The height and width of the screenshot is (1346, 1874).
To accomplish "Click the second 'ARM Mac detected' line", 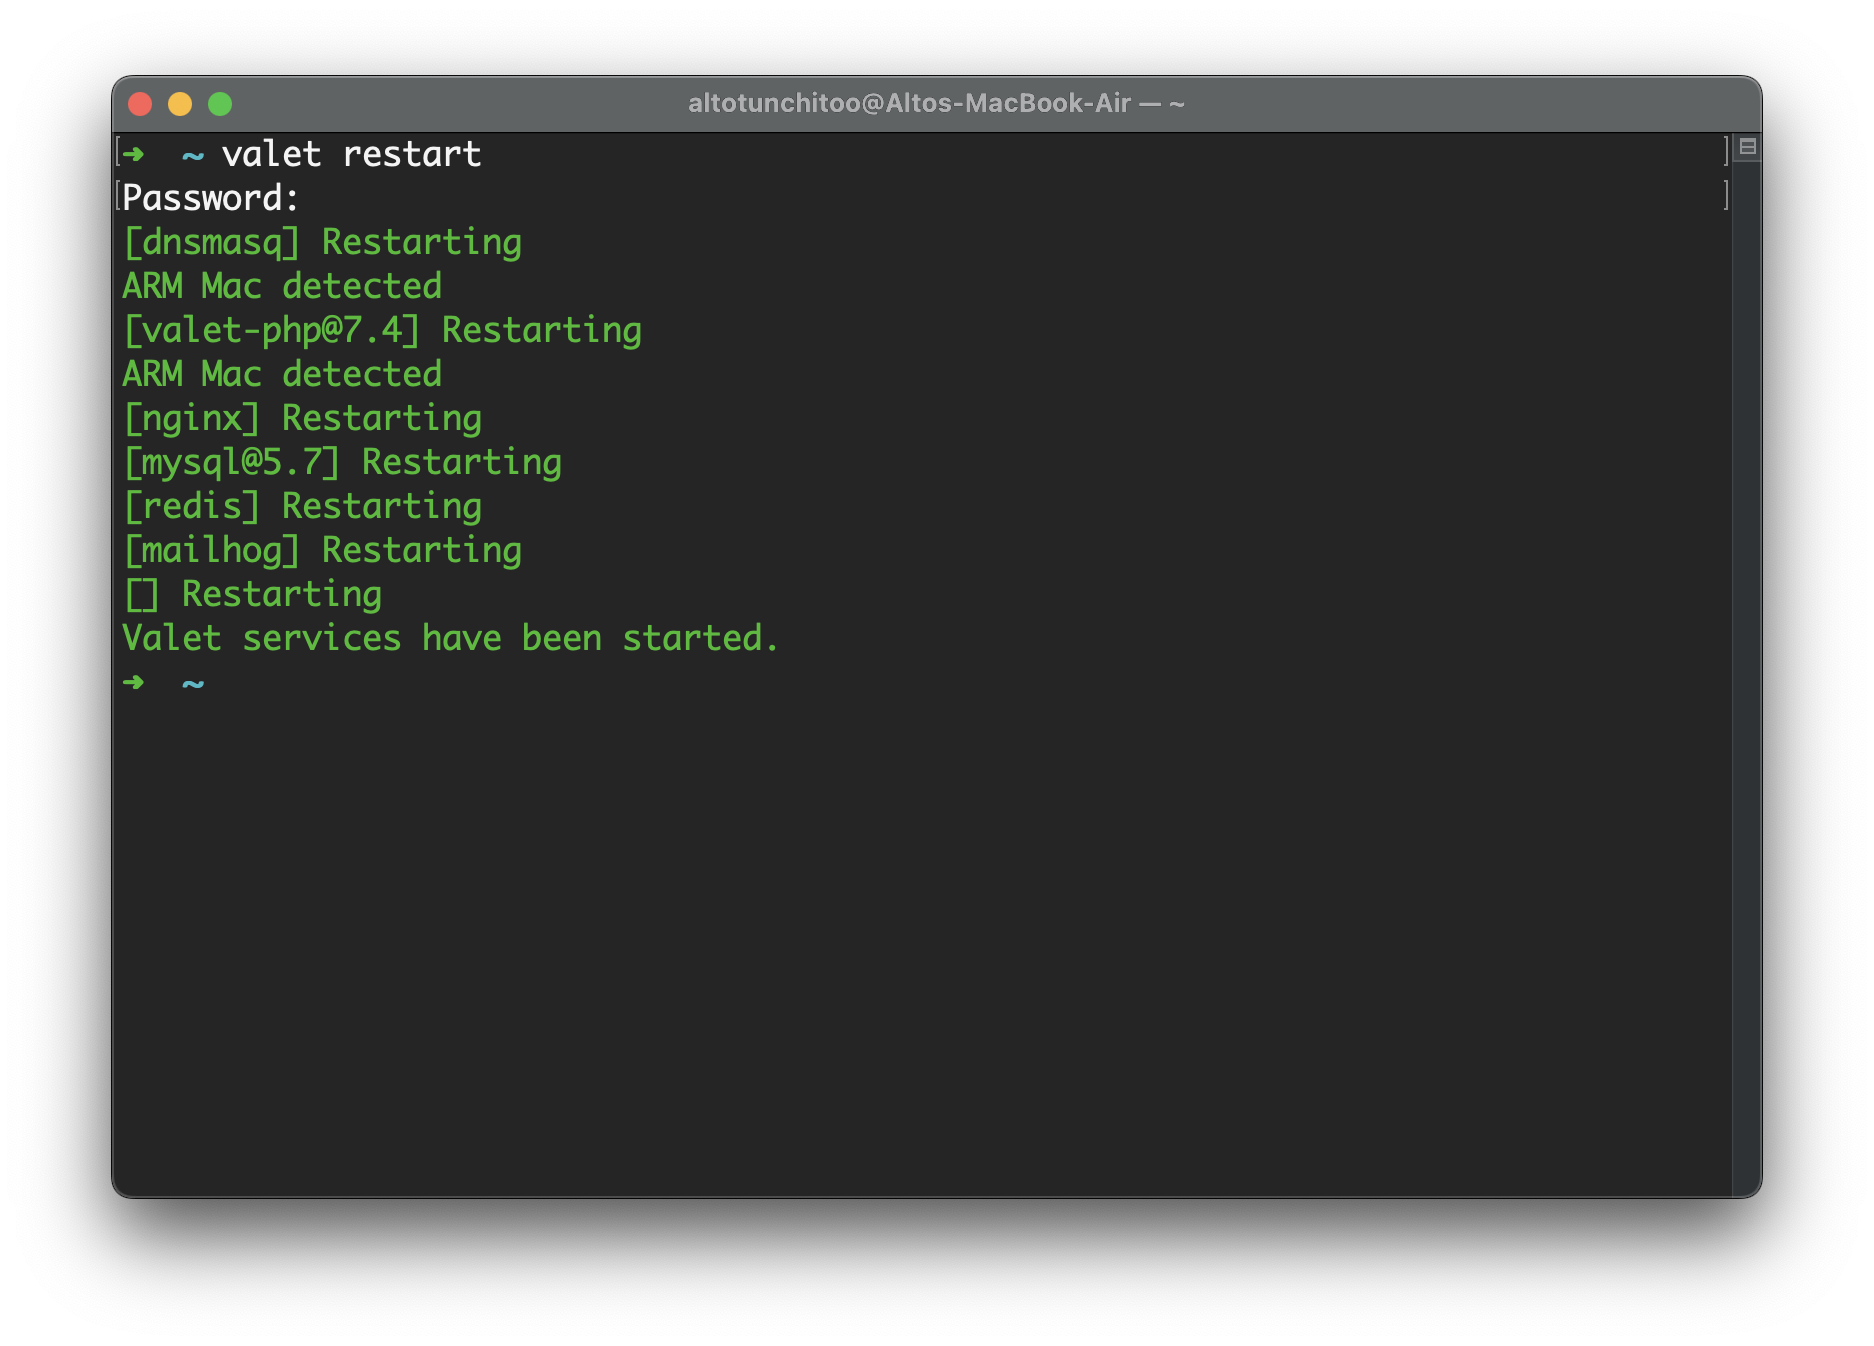I will coord(282,375).
